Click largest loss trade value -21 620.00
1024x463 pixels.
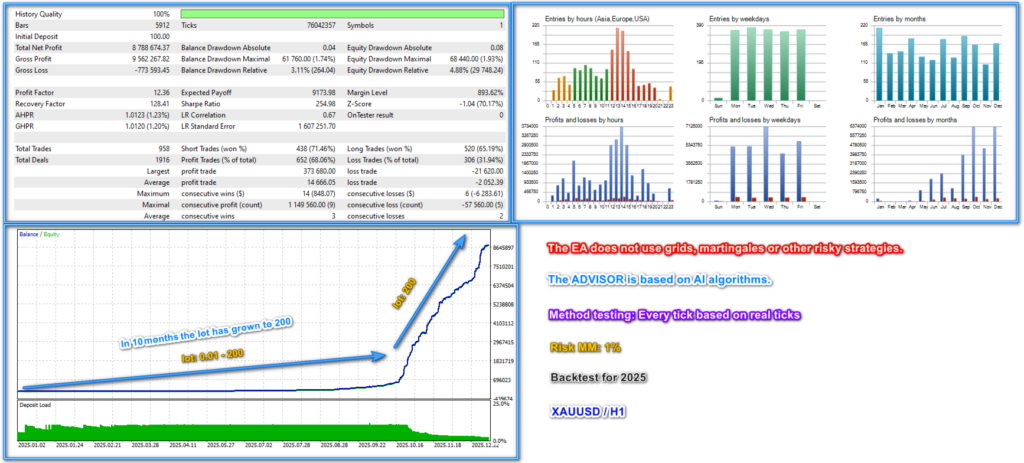[x=487, y=171]
